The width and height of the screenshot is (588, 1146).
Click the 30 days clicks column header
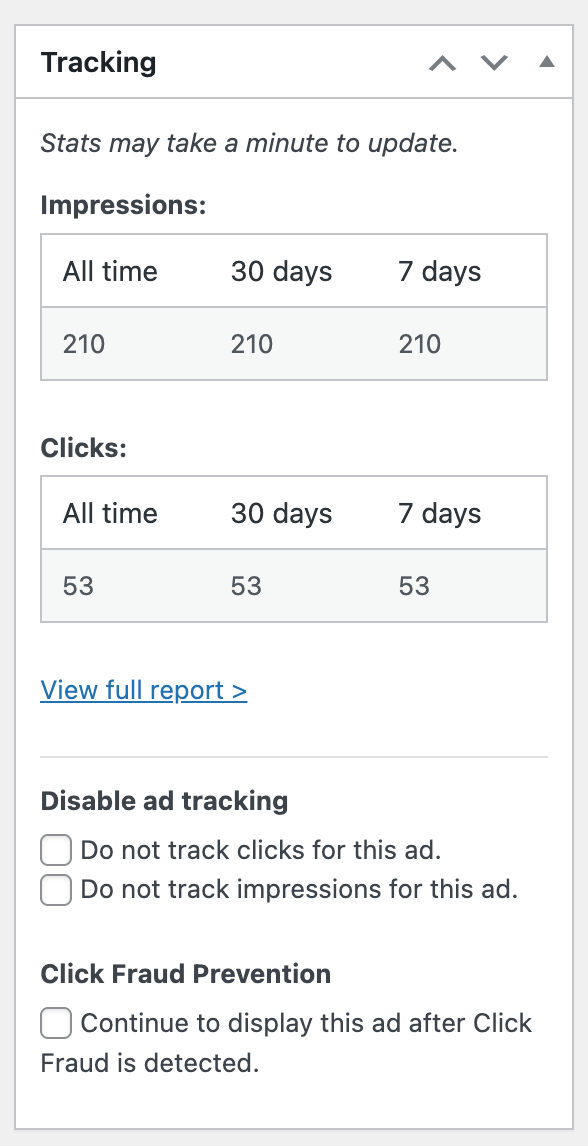pos(281,513)
